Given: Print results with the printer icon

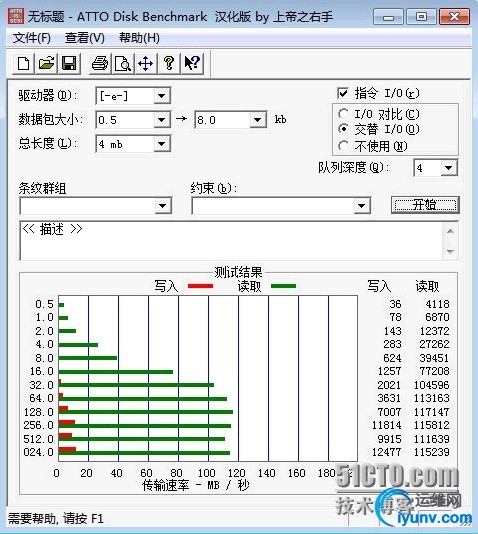Looking at the screenshot, I should pos(100,63).
